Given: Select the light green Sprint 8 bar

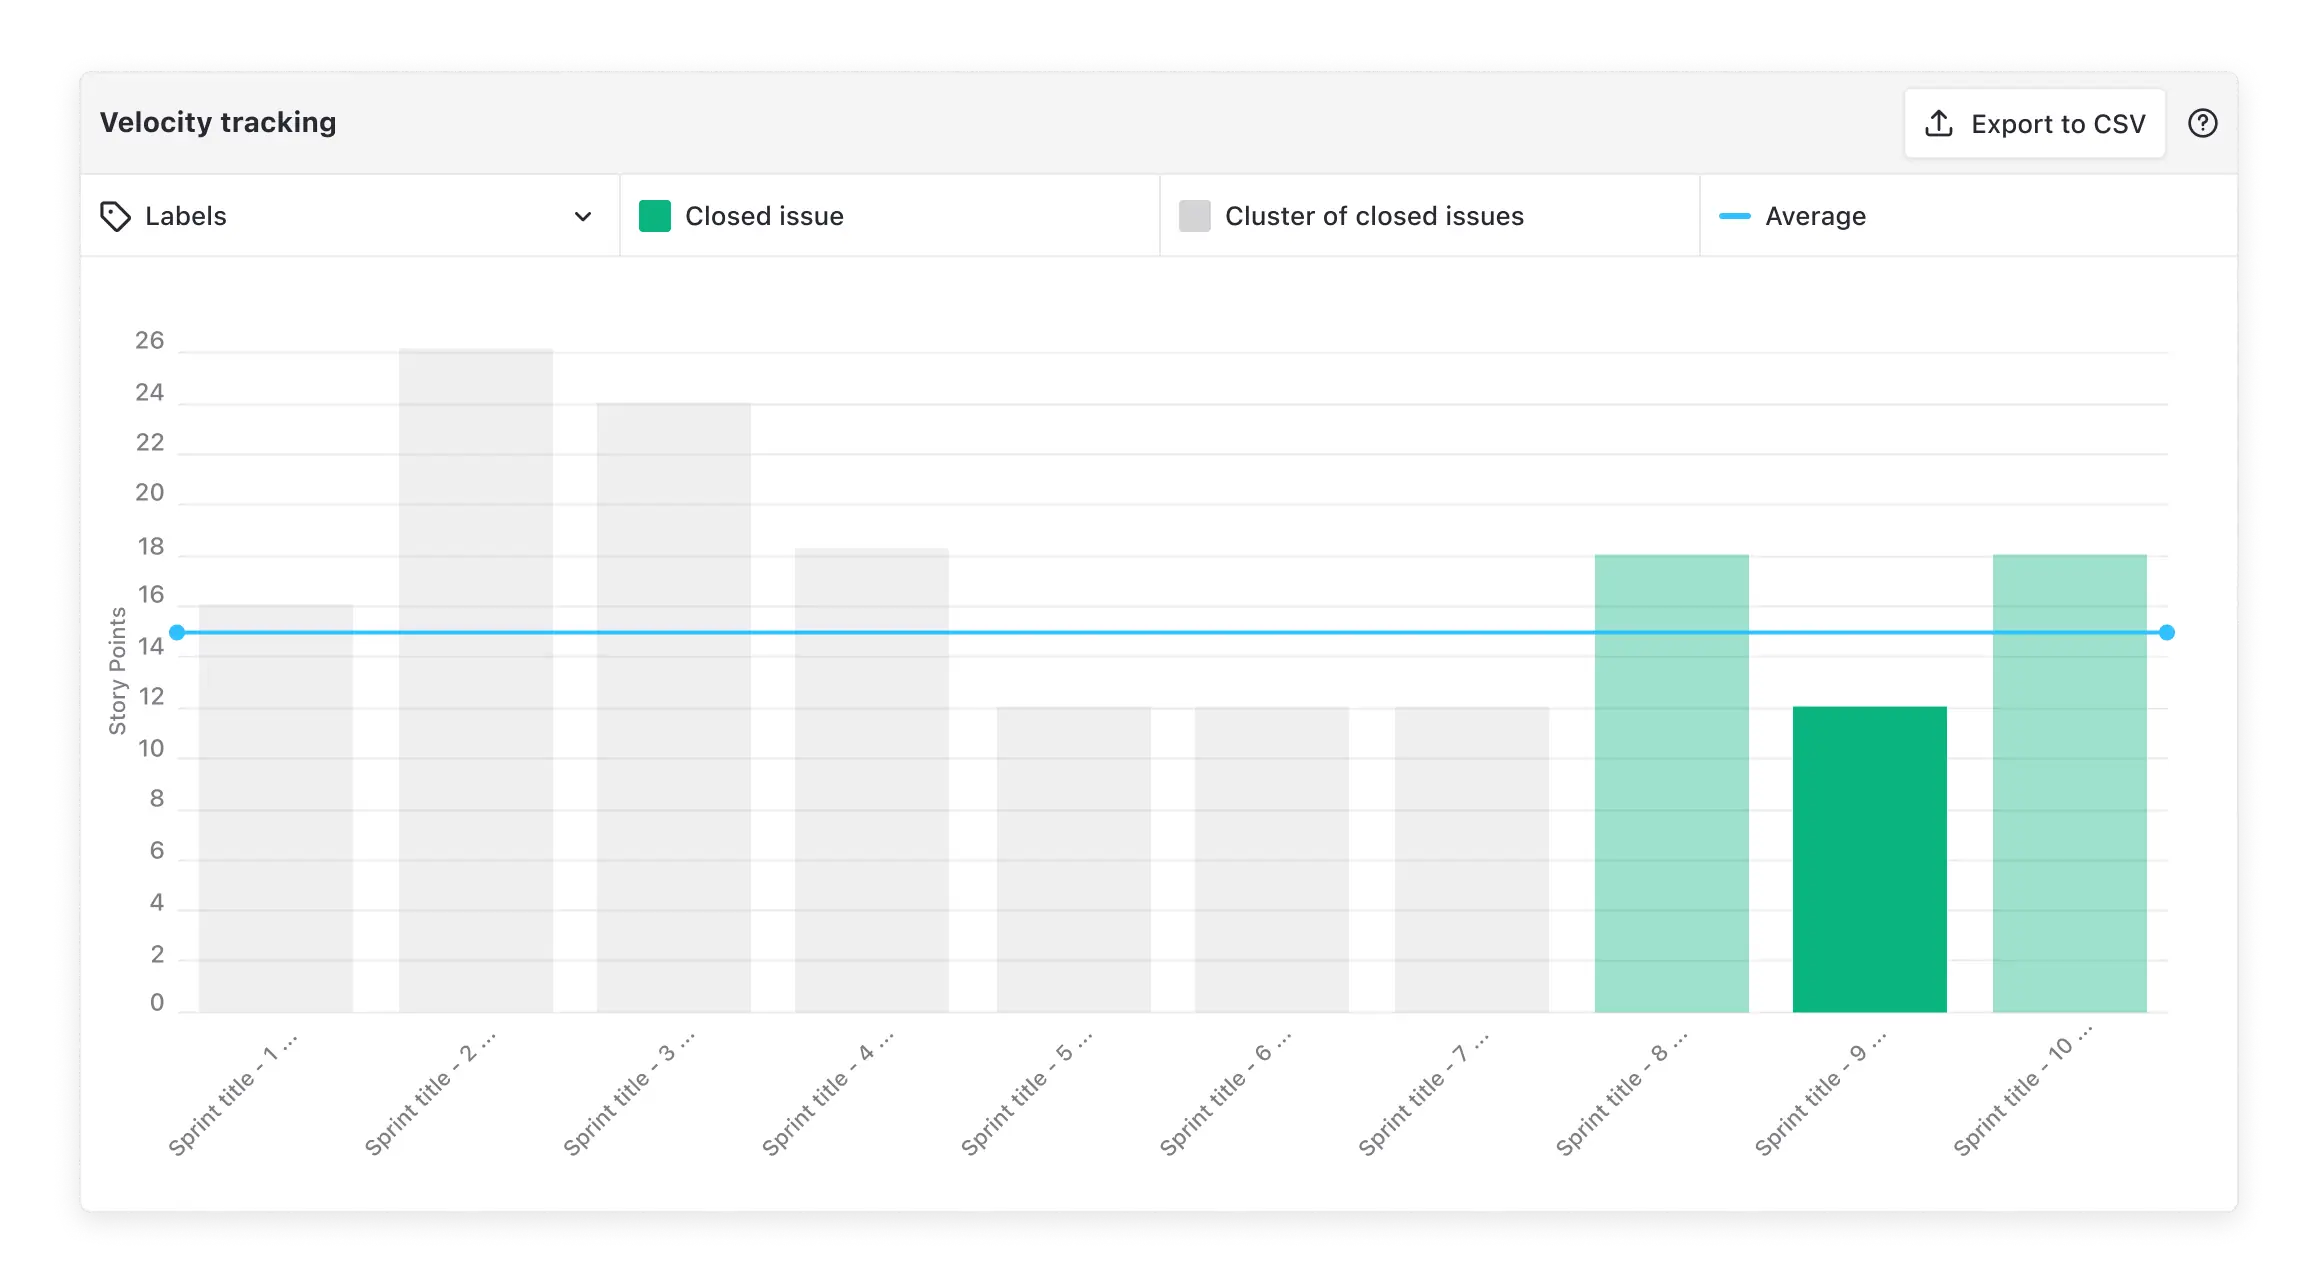Looking at the screenshot, I should pyautogui.click(x=1672, y=783).
